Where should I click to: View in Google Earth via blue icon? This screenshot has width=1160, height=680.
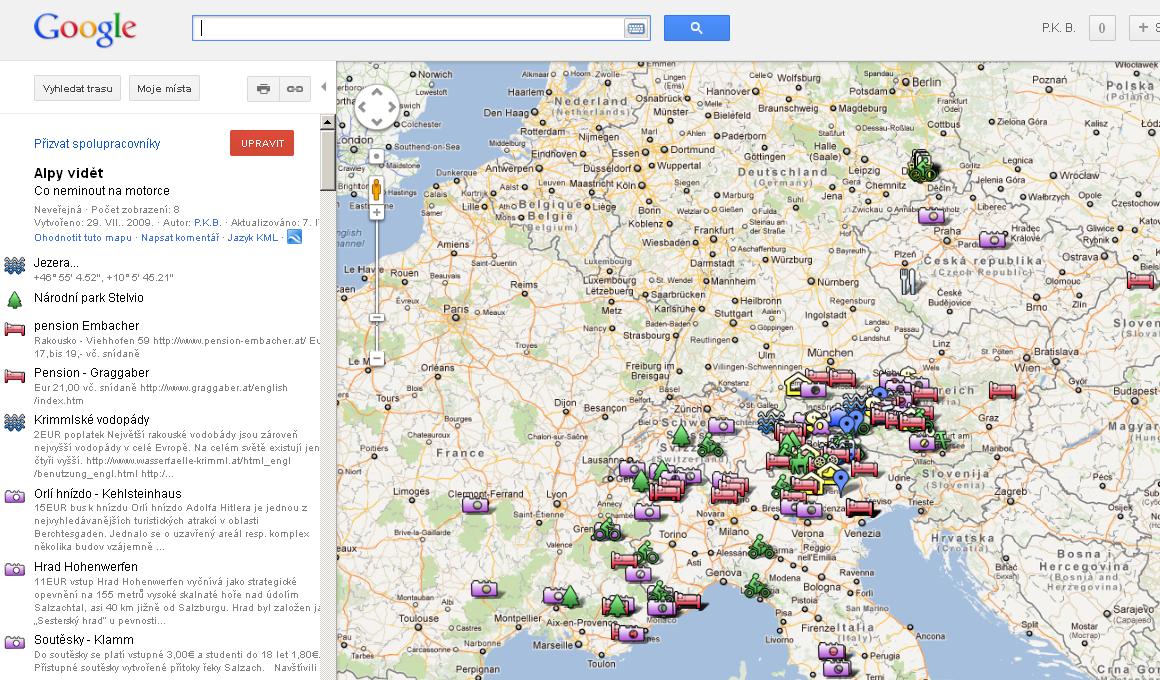294,237
